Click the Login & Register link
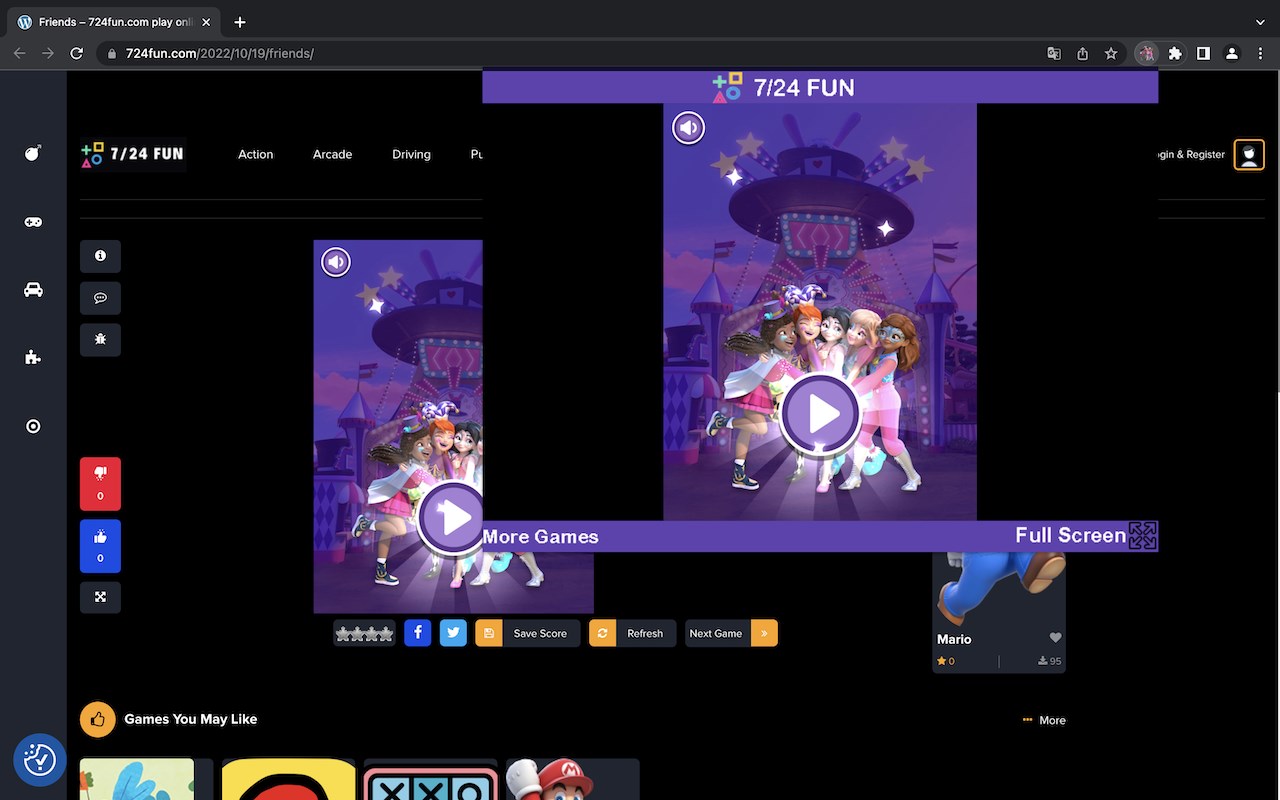Image resolution: width=1280 pixels, height=800 pixels. (1191, 154)
